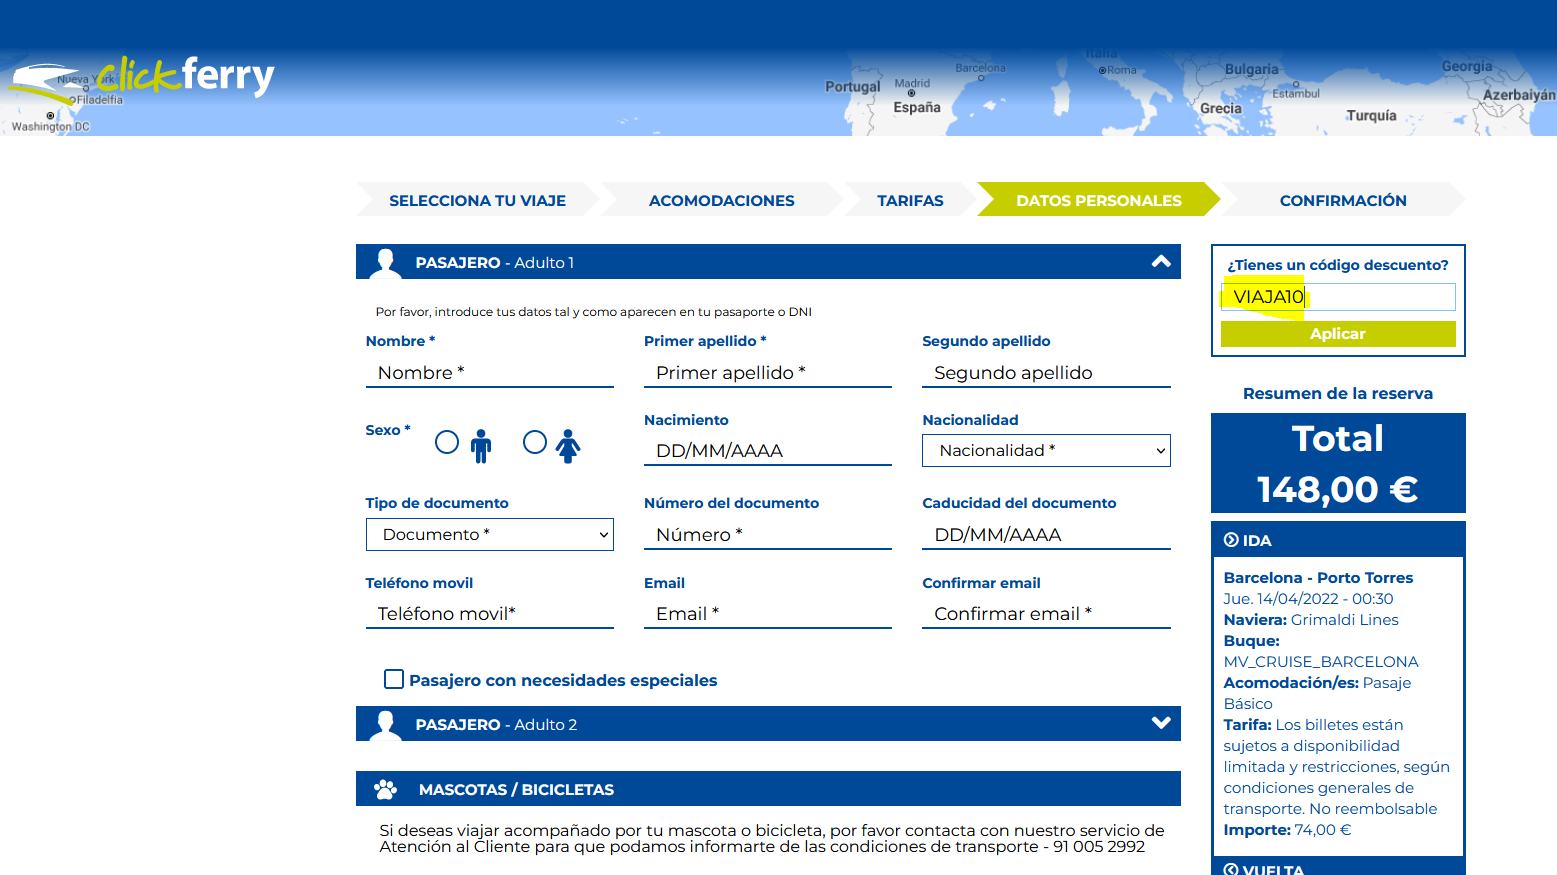Focus the Nombre input field

pyautogui.click(x=490, y=373)
